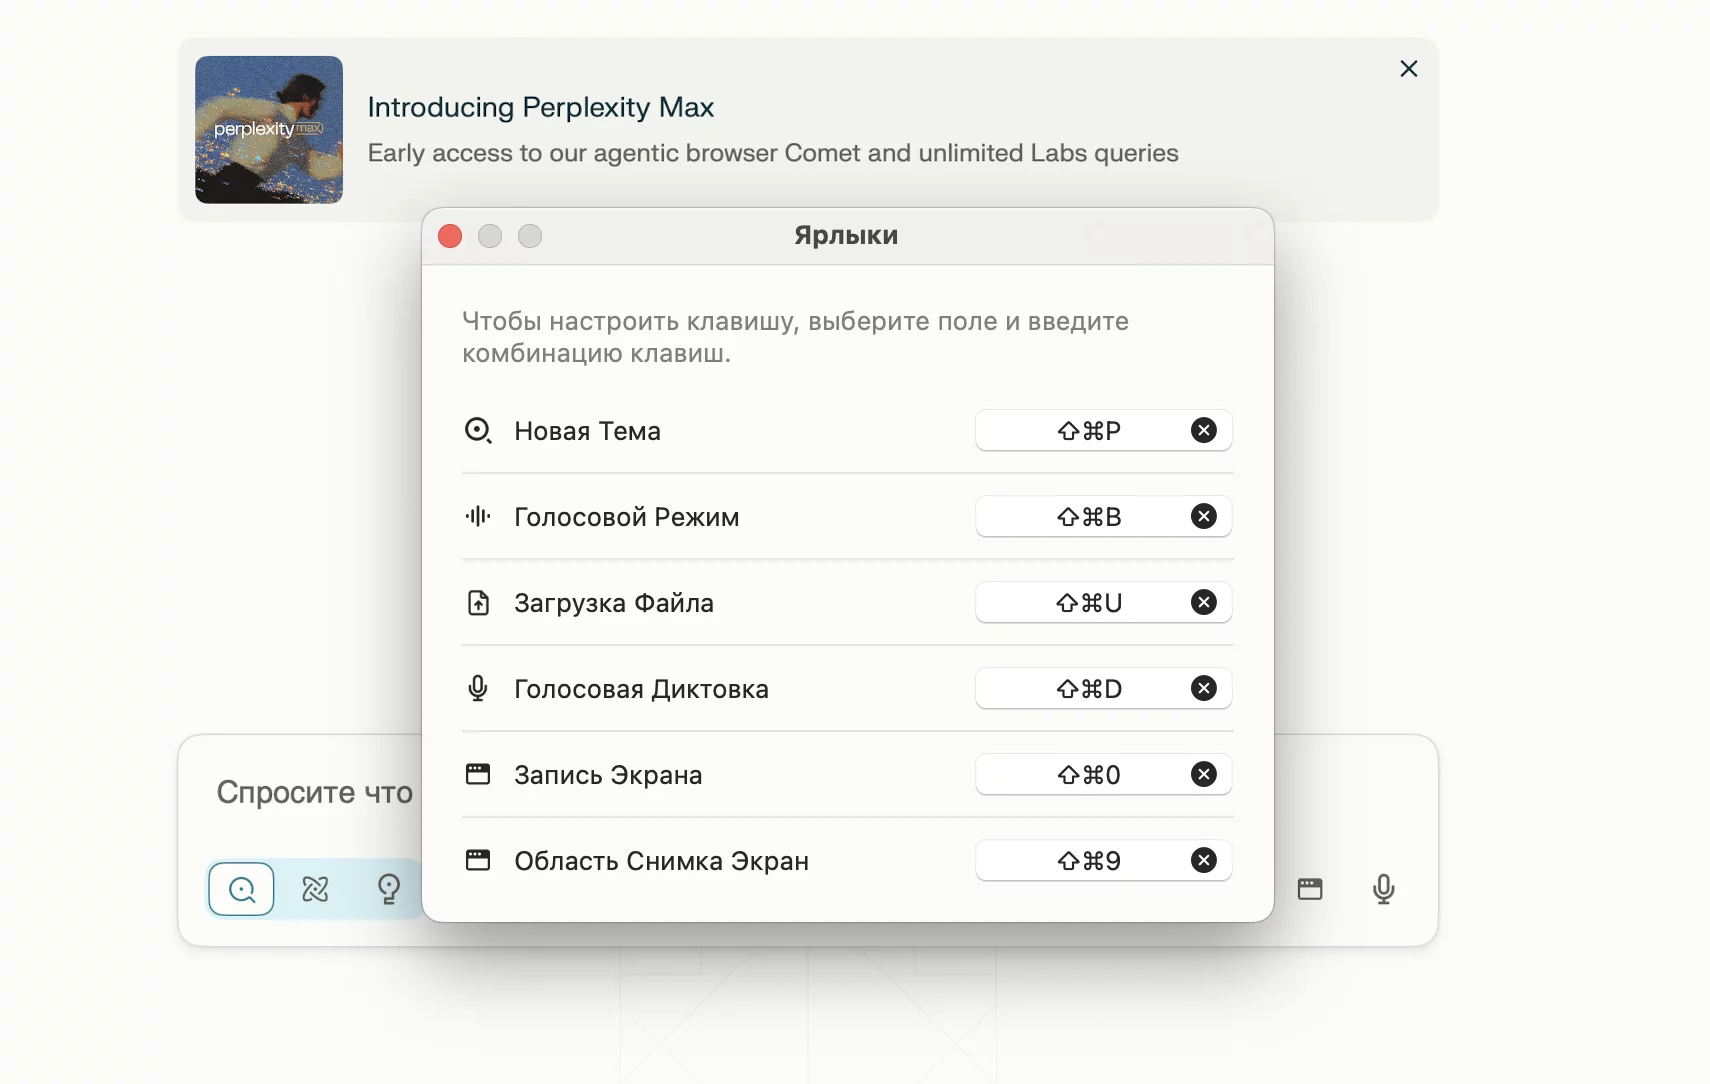
Task: Switch to the Research mode icon
Action: 315,889
